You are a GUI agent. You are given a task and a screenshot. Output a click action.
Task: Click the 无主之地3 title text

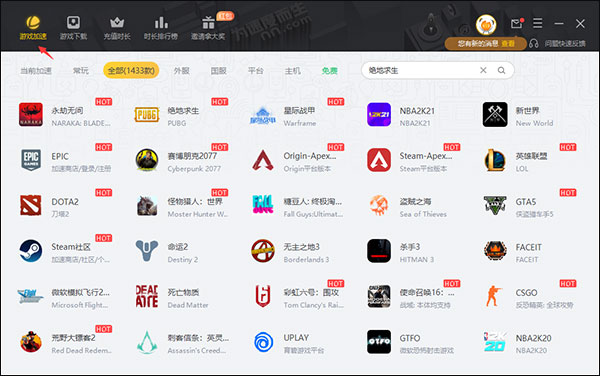point(302,247)
